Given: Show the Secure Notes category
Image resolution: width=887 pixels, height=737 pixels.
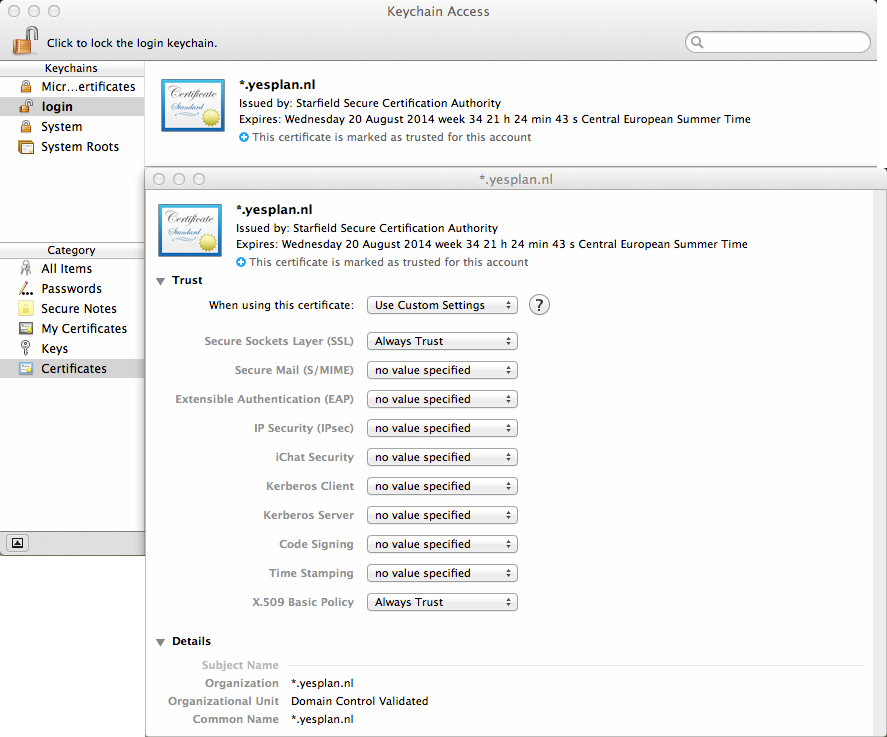Looking at the screenshot, I should click(x=78, y=309).
